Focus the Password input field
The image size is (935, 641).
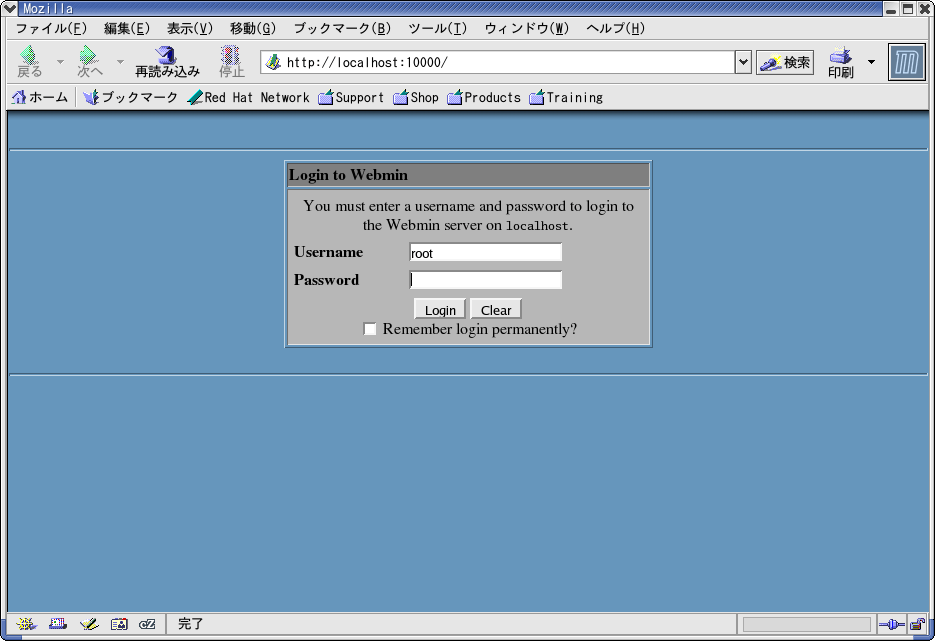coord(485,280)
